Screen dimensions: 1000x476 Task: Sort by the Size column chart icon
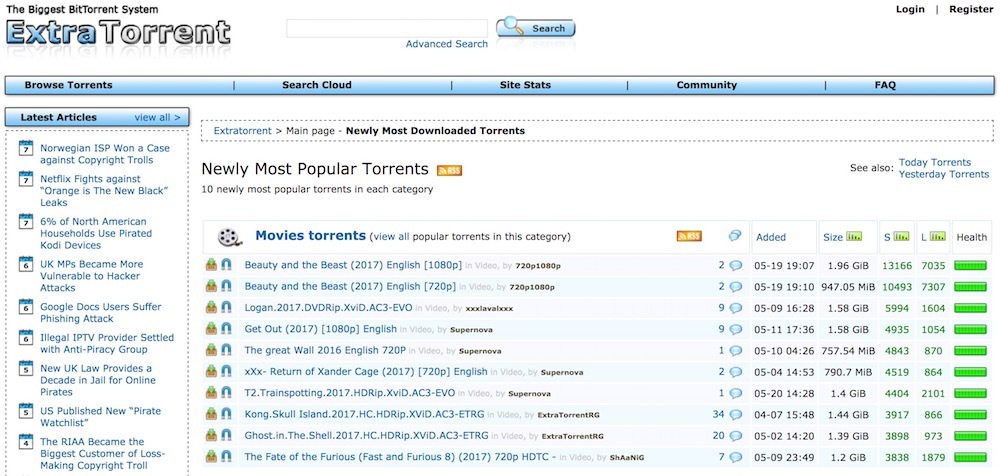click(854, 237)
